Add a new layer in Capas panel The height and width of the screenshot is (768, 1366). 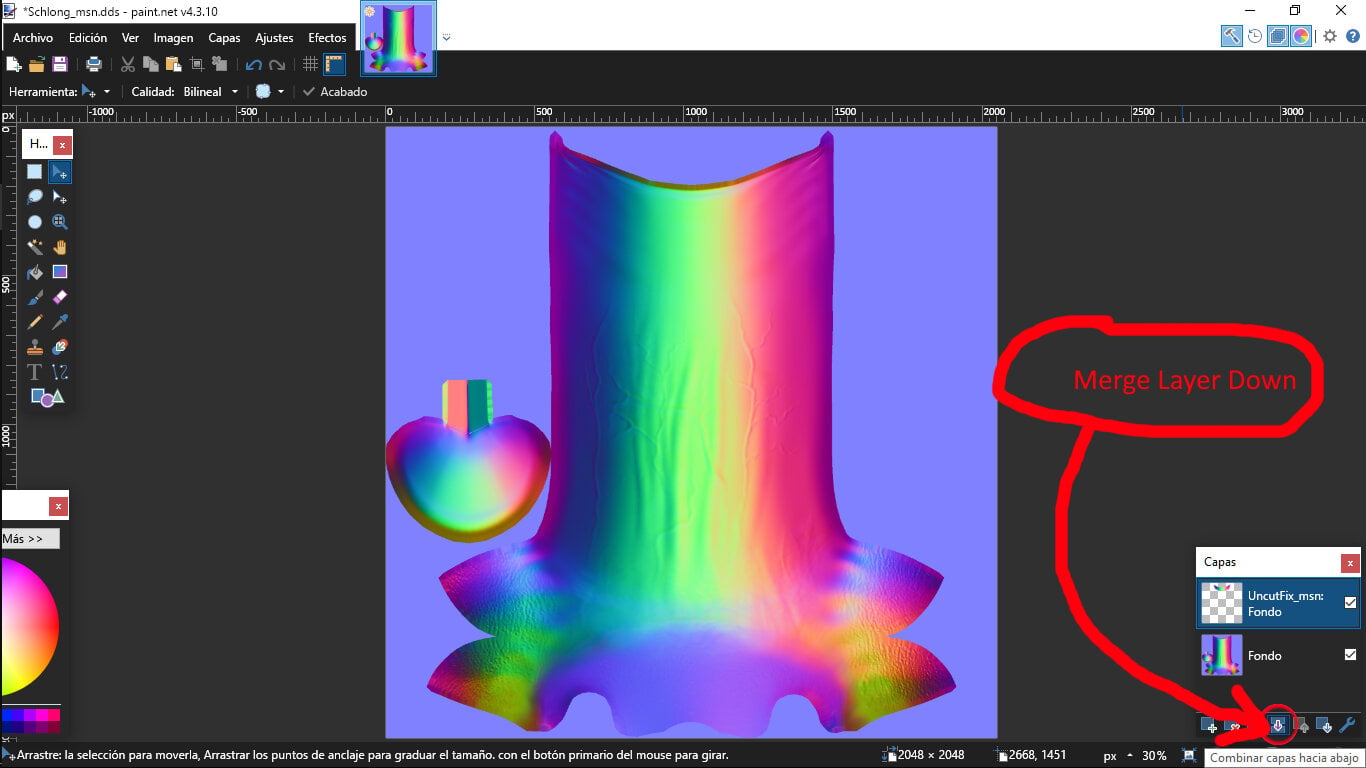tap(1209, 726)
